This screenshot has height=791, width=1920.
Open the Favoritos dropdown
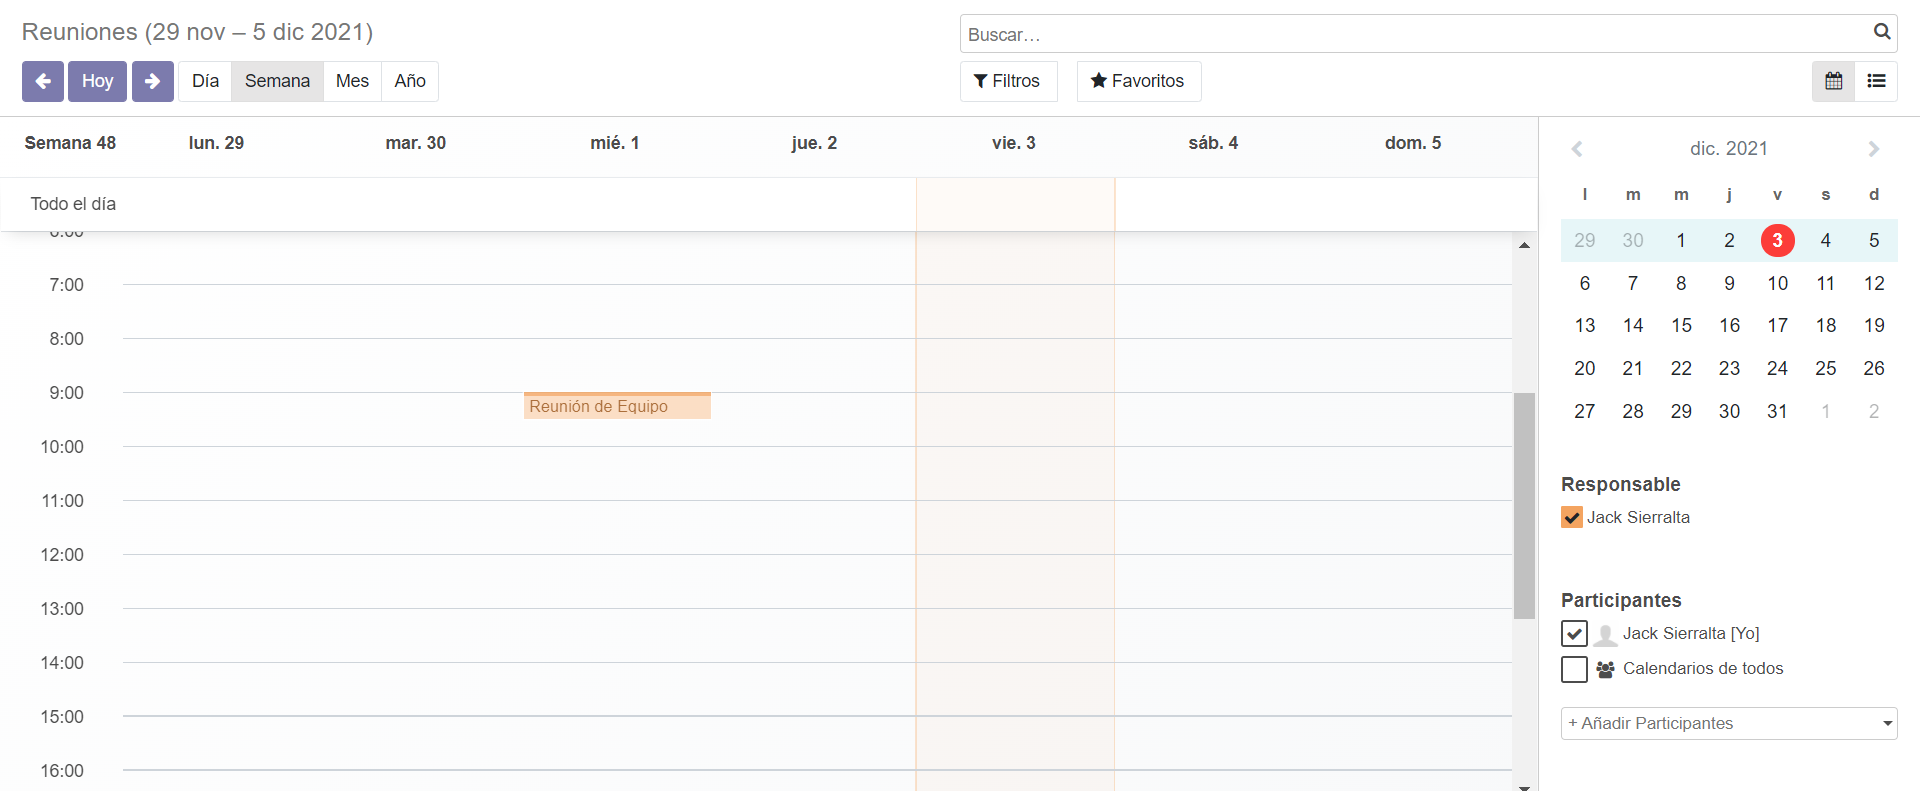coord(1138,81)
